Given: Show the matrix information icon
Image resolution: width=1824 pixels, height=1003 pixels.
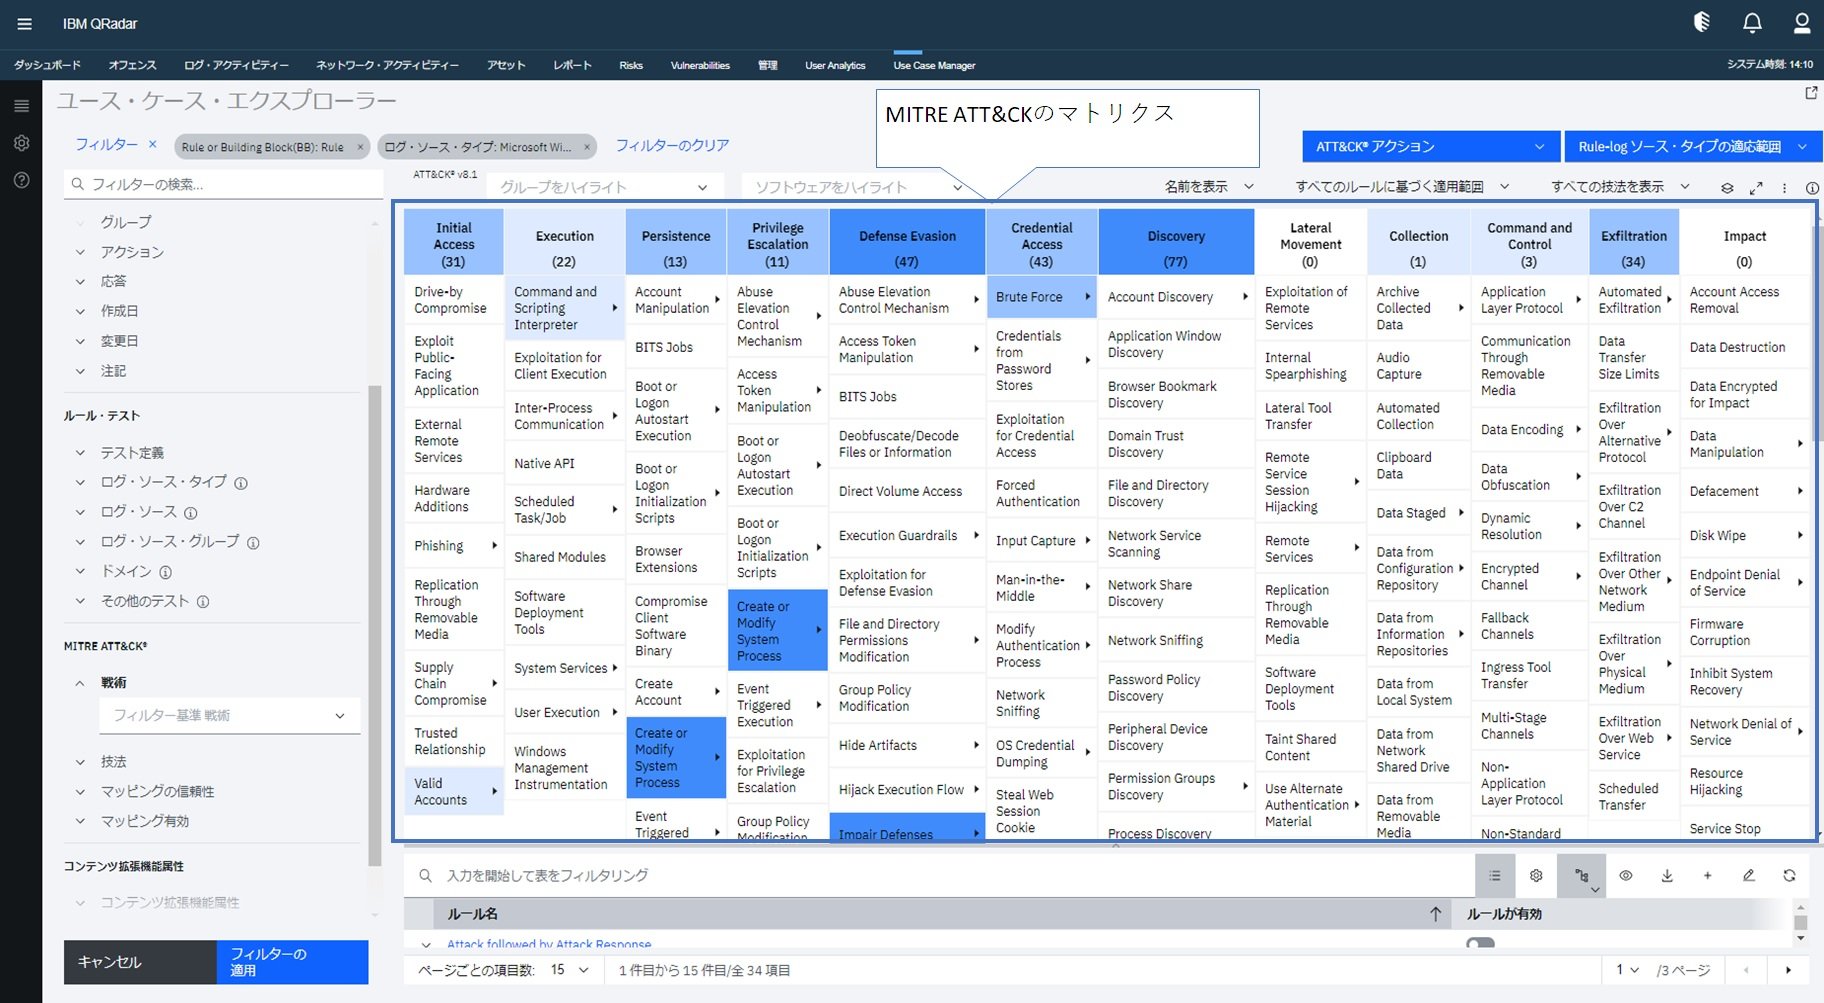Looking at the screenshot, I should pyautogui.click(x=1812, y=188).
